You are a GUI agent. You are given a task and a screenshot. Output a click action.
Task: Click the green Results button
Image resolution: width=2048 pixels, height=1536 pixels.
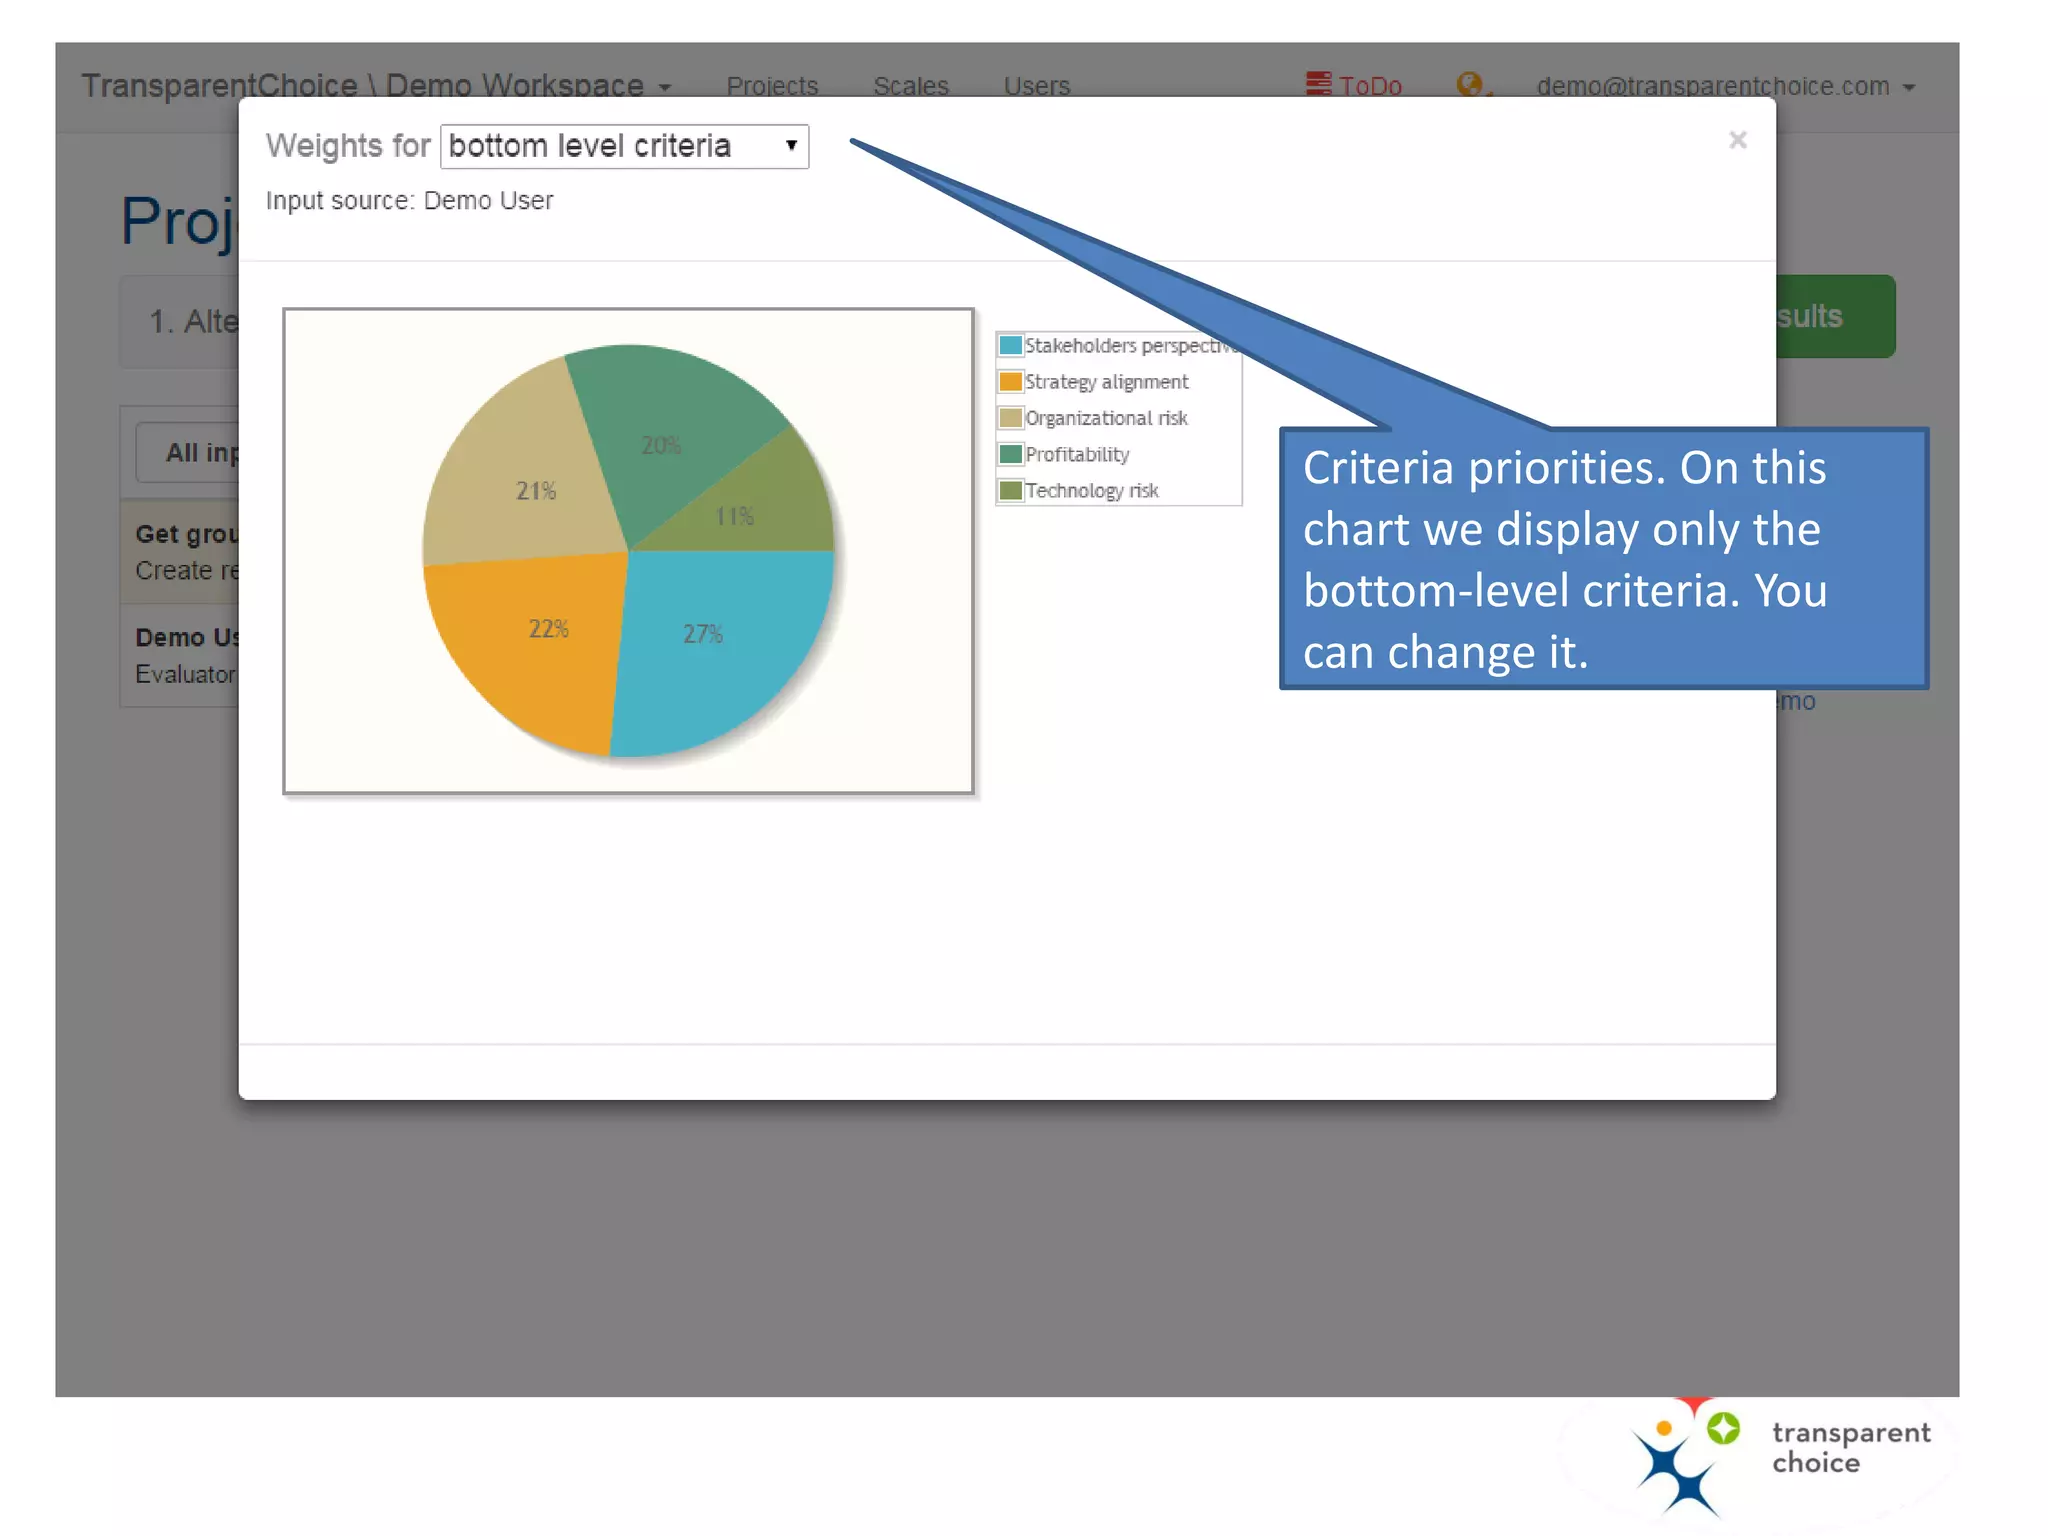pyautogui.click(x=1834, y=316)
